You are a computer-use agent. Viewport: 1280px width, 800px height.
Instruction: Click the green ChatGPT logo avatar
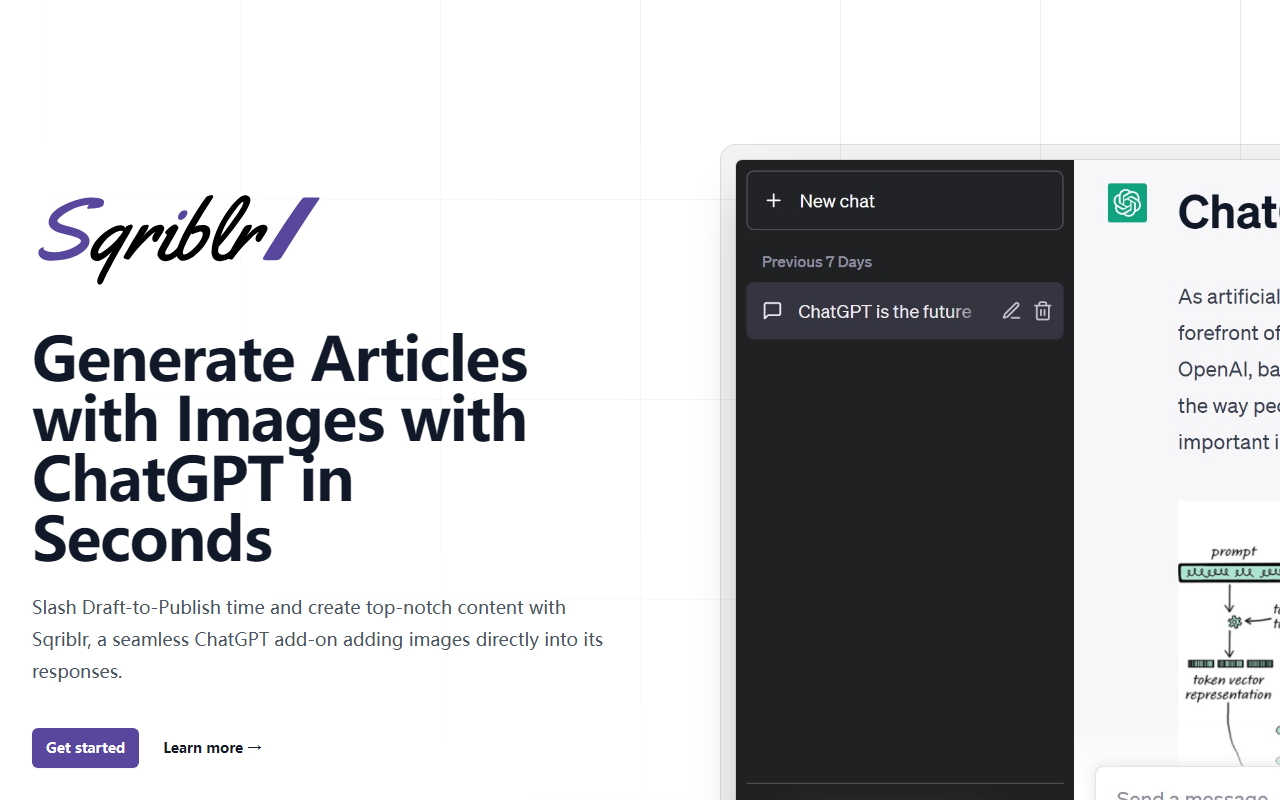1127,203
